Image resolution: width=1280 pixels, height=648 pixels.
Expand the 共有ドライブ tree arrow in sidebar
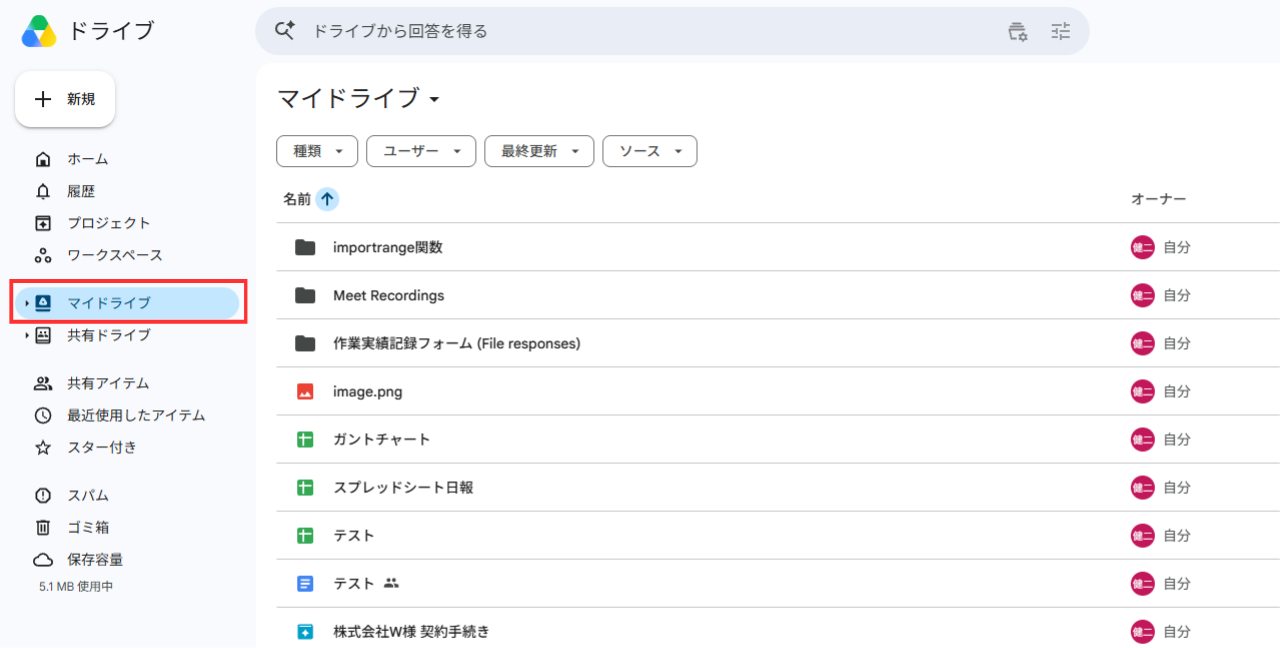coord(27,335)
